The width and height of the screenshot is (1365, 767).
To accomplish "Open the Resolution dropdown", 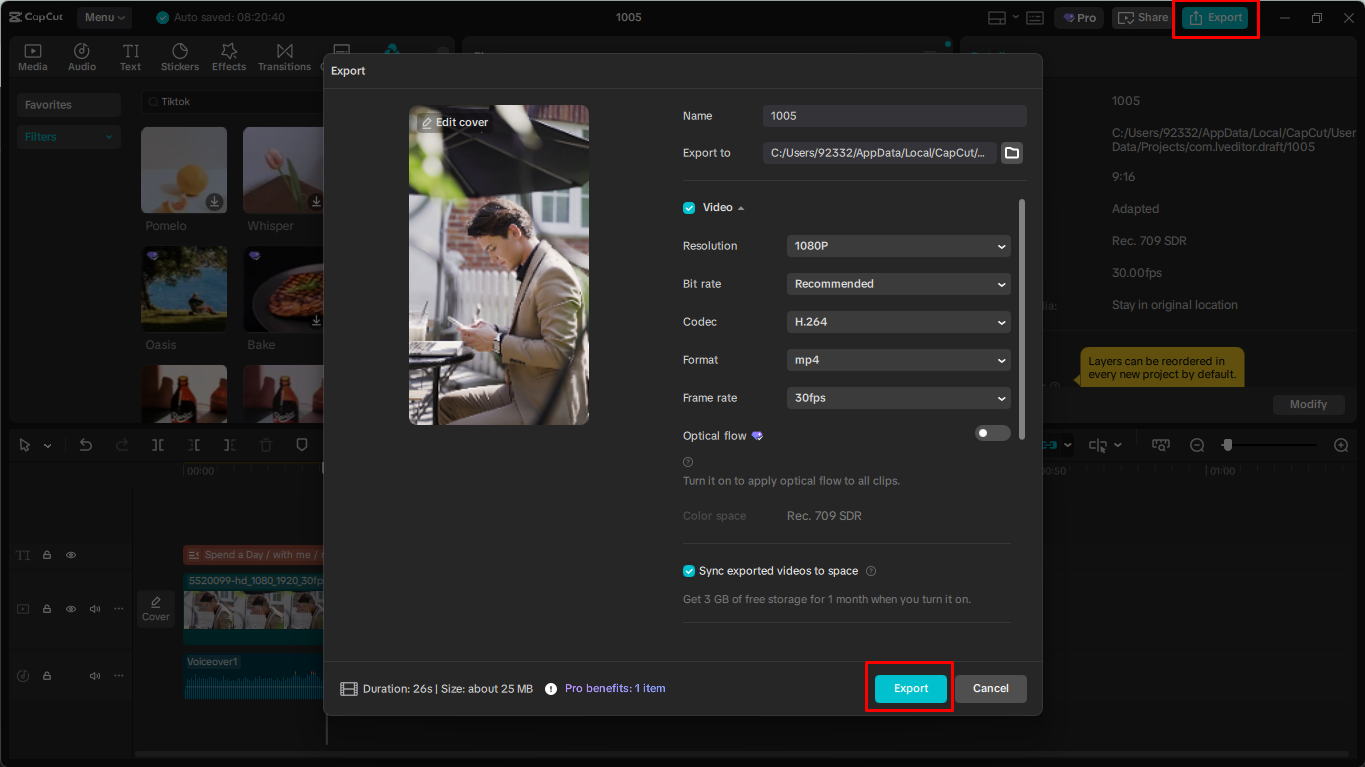I will [897, 245].
